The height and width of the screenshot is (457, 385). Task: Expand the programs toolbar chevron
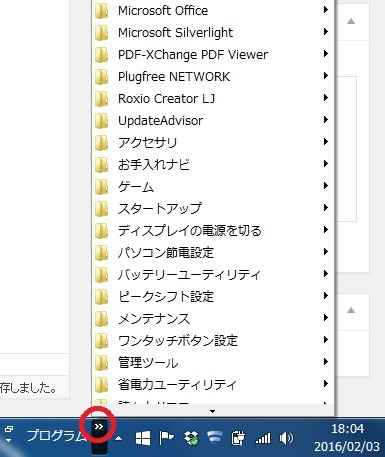[x=99, y=426]
